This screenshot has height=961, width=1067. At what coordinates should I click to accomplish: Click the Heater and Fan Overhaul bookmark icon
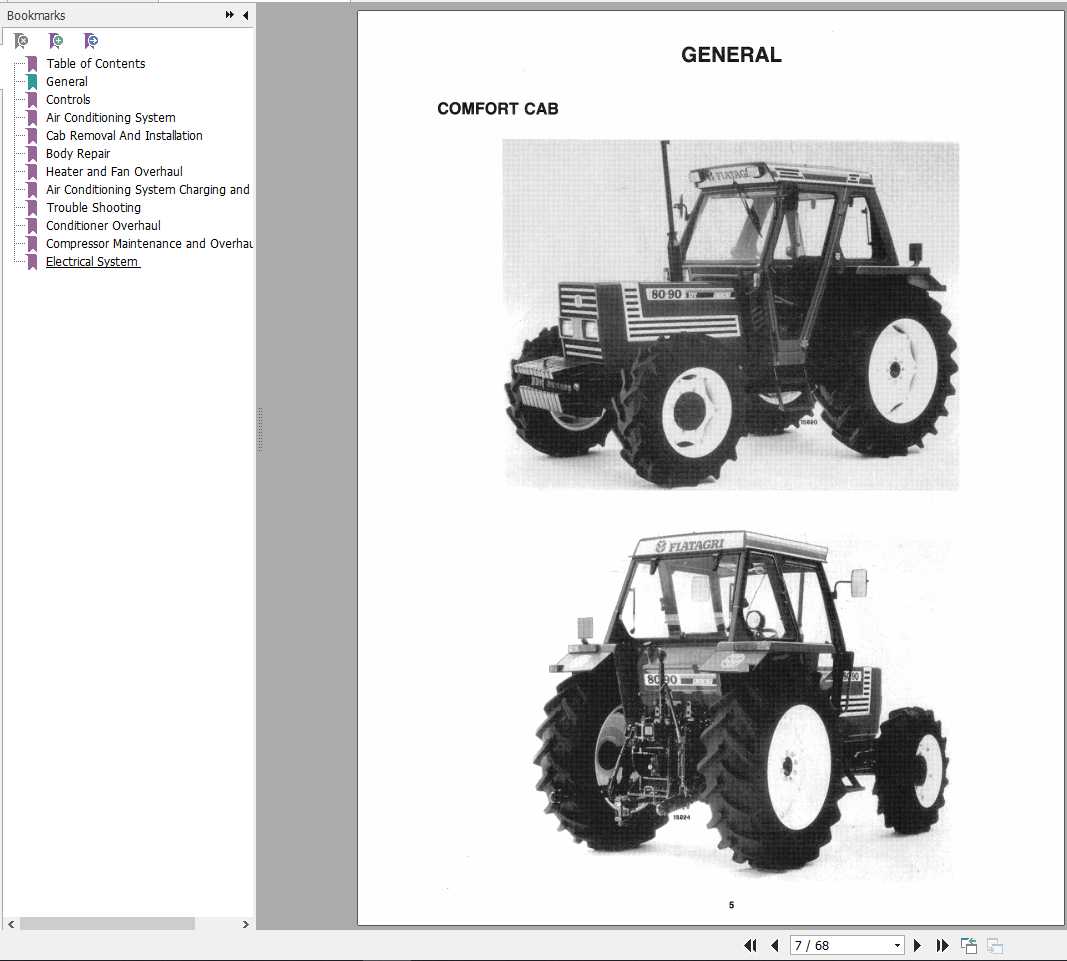[x=32, y=172]
